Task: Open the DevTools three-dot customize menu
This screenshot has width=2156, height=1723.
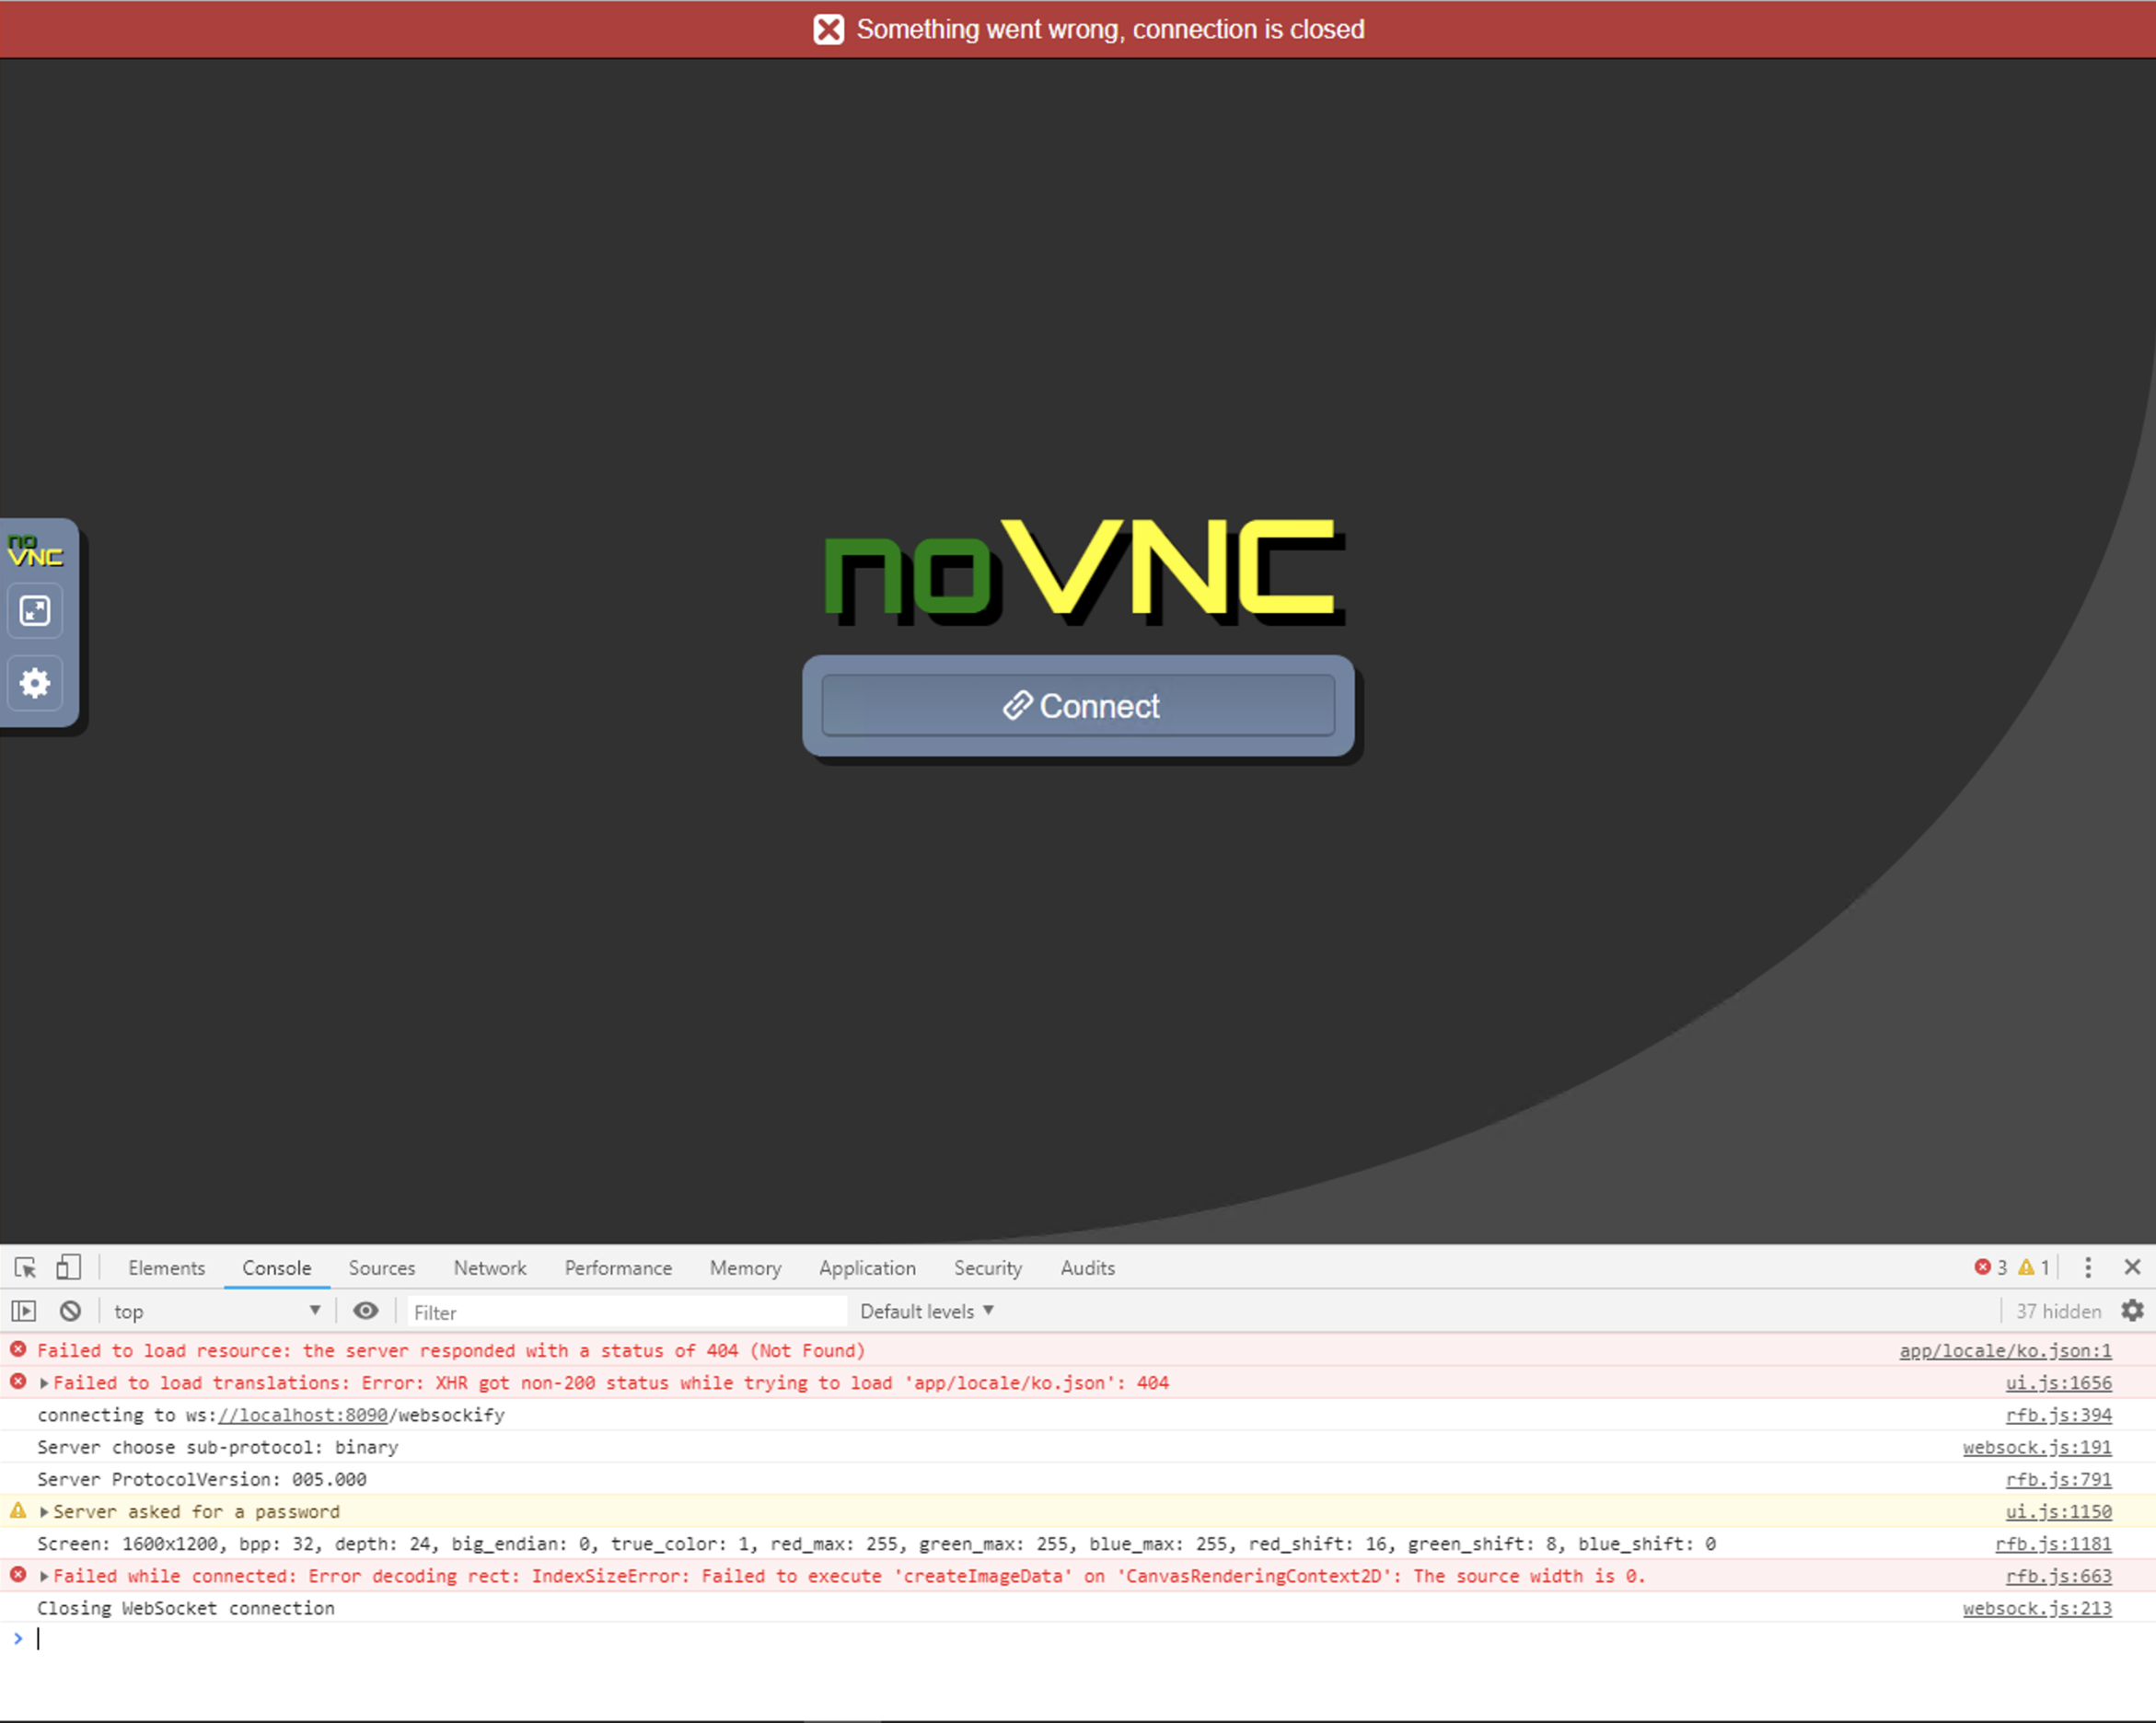Action: (2088, 1267)
